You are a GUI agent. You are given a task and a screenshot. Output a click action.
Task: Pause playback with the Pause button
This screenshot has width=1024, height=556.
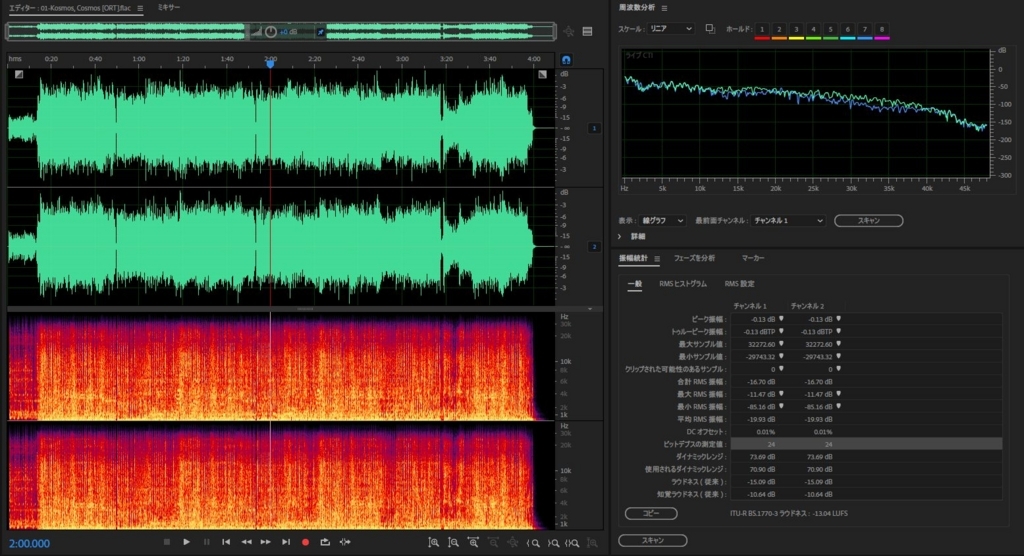click(206, 542)
